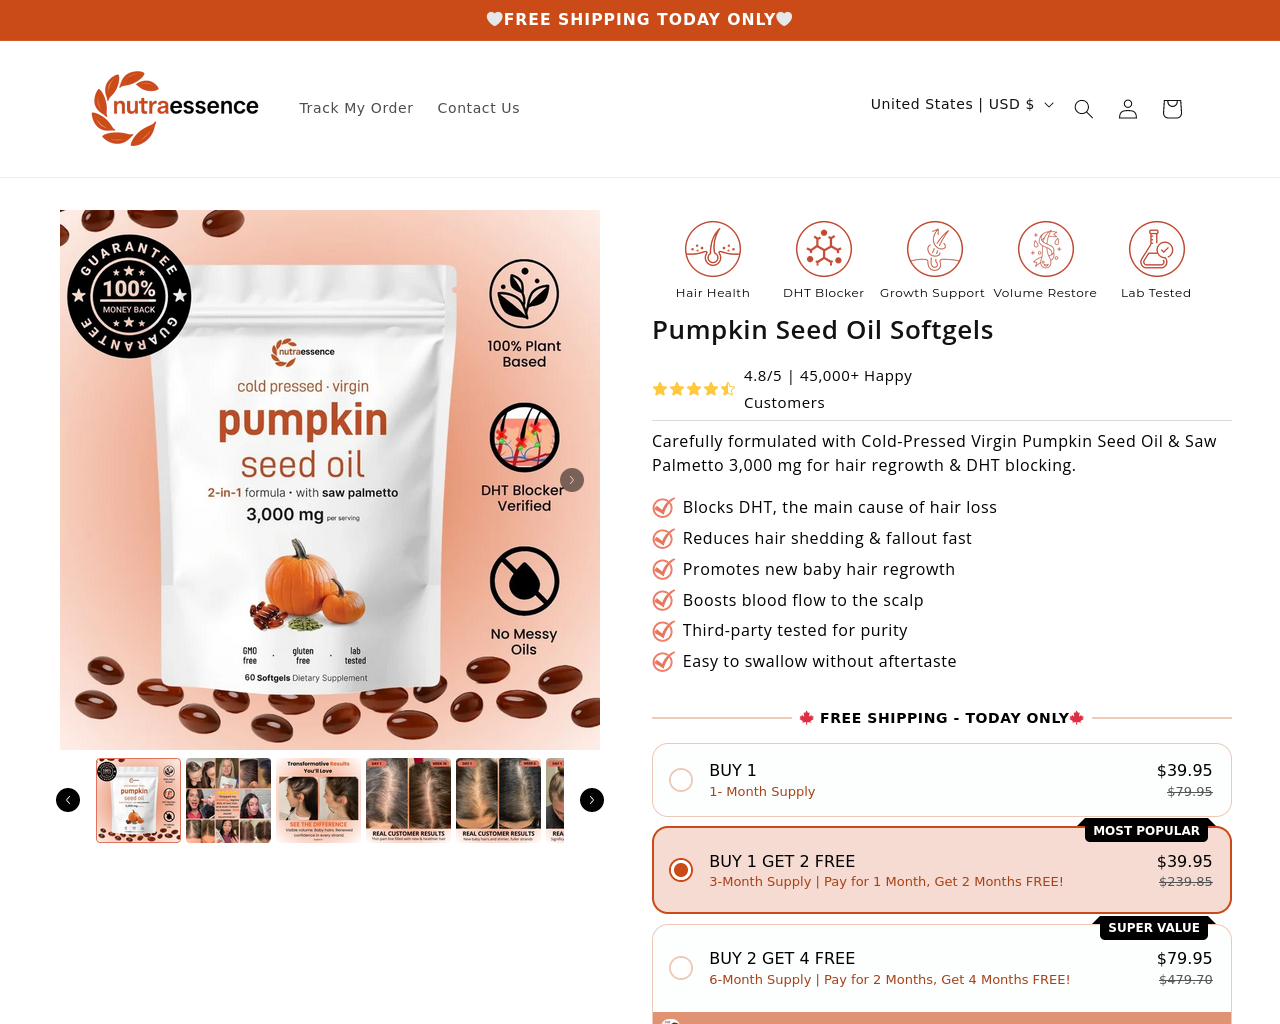Click the DHT Blocker icon
This screenshot has width=1280, height=1024.
[824, 249]
